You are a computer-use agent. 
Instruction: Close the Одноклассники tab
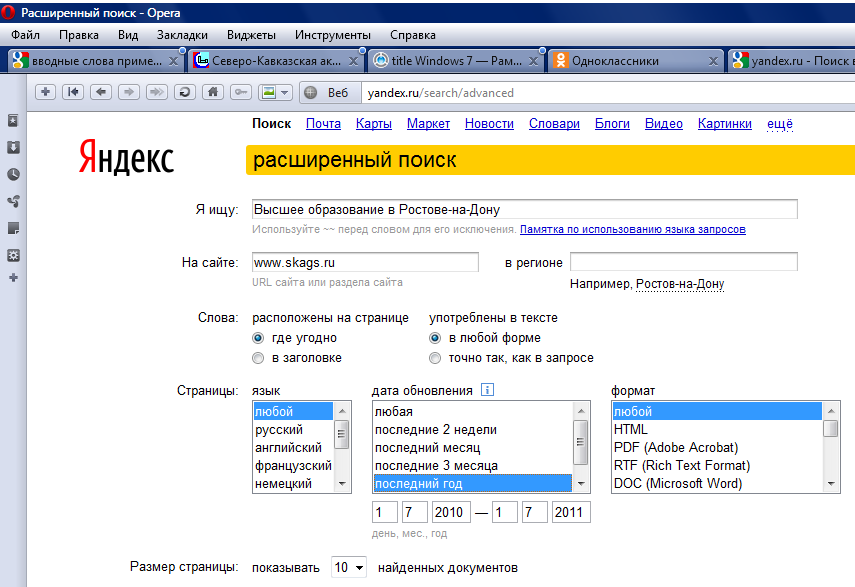(713, 61)
